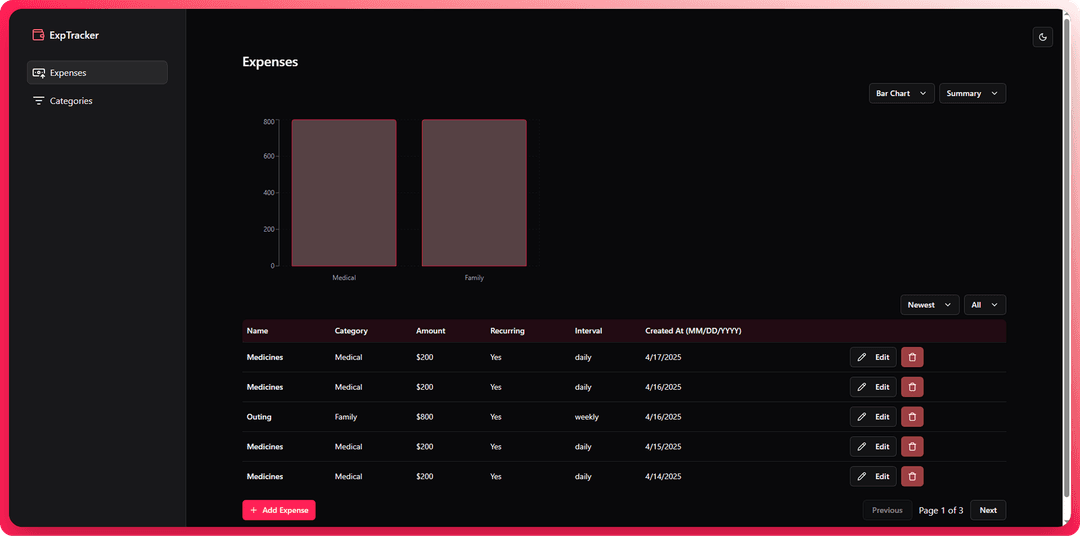Click the Add Expense button

click(279, 510)
